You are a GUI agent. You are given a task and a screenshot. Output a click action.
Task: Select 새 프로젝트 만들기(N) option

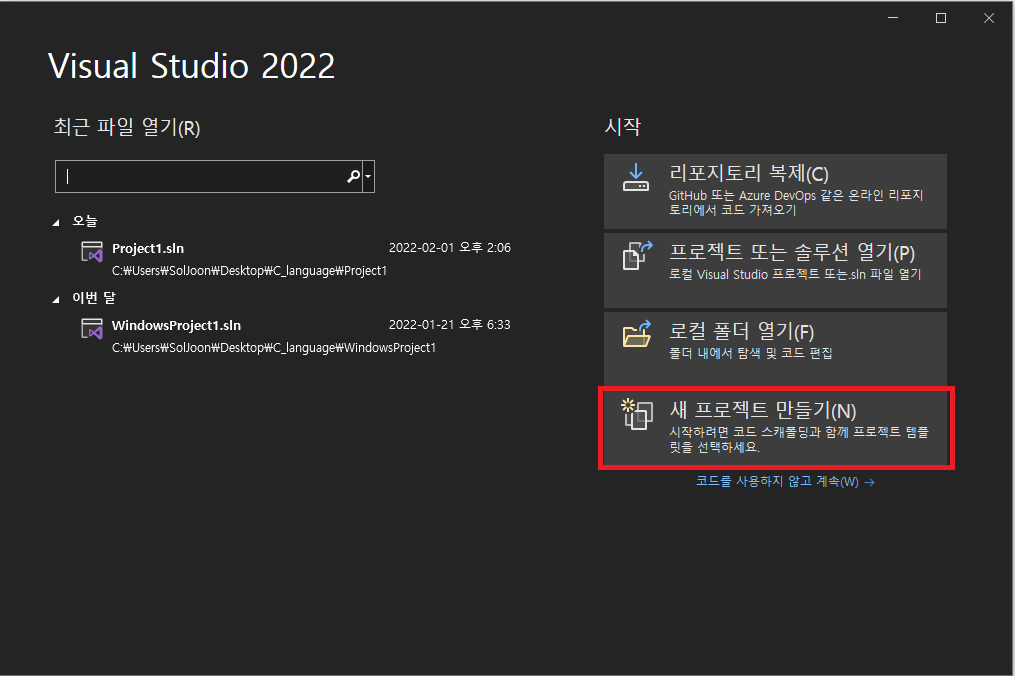point(775,427)
